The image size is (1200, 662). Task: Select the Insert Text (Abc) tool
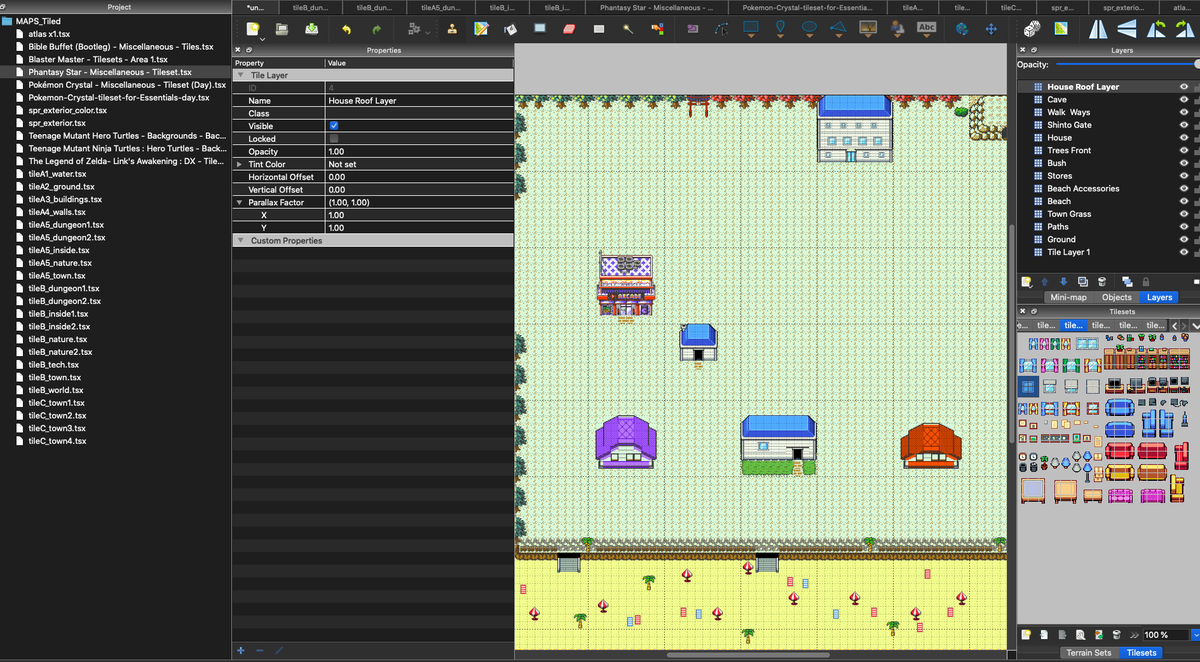point(927,29)
